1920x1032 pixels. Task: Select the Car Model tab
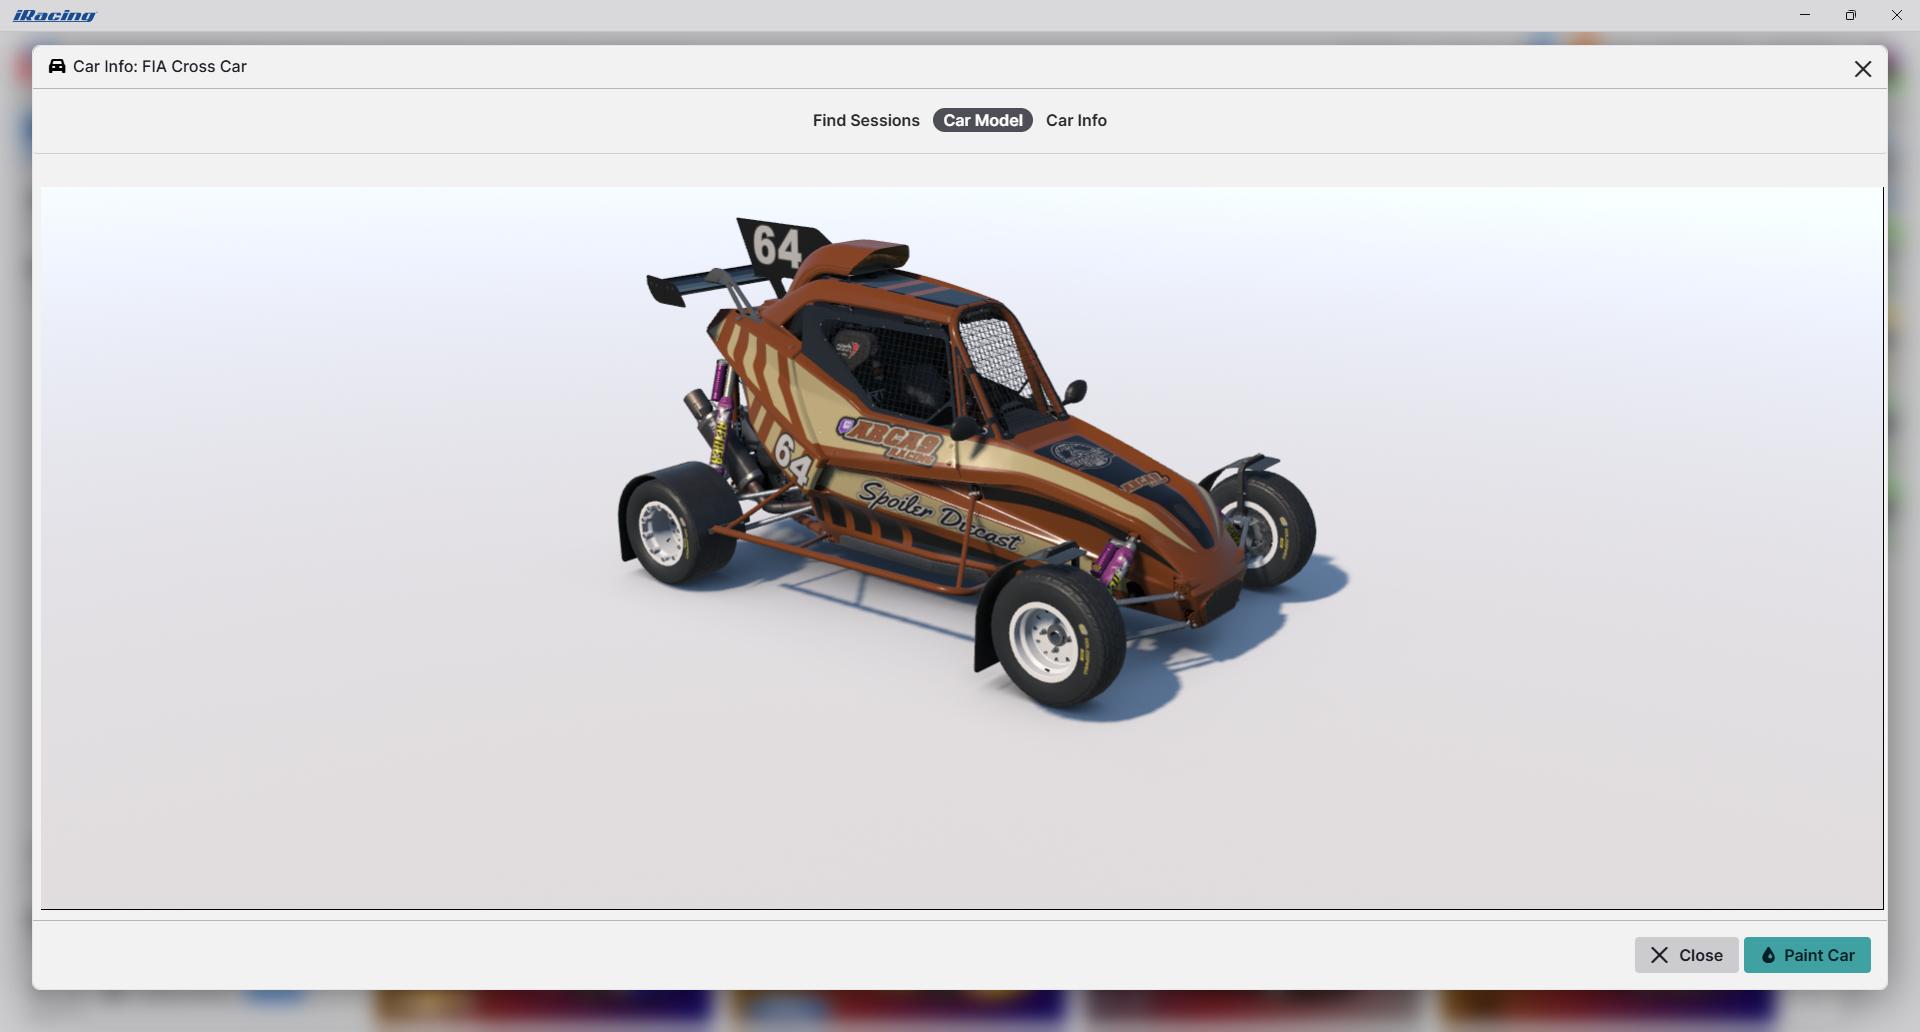pyautogui.click(x=982, y=120)
